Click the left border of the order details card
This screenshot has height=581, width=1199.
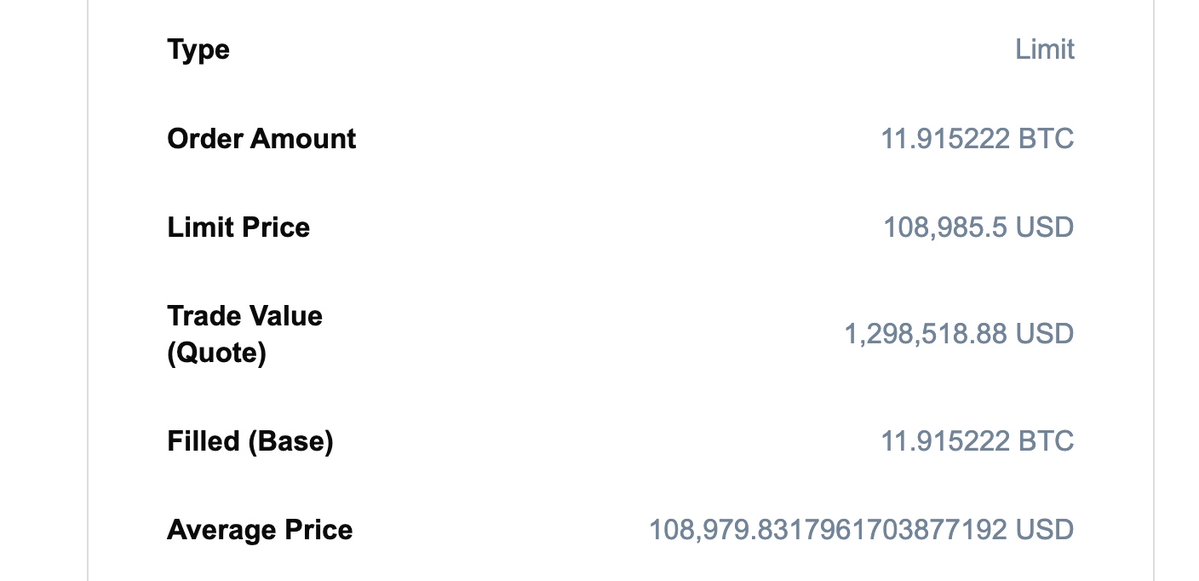[x=88, y=290]
